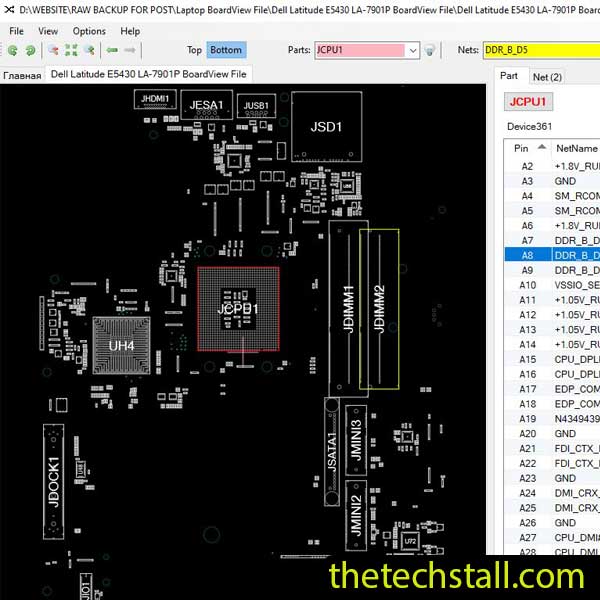Click the zoom in magnifier with the green arrow
Screen dimensions: 600x600
[x=89, y=50]
